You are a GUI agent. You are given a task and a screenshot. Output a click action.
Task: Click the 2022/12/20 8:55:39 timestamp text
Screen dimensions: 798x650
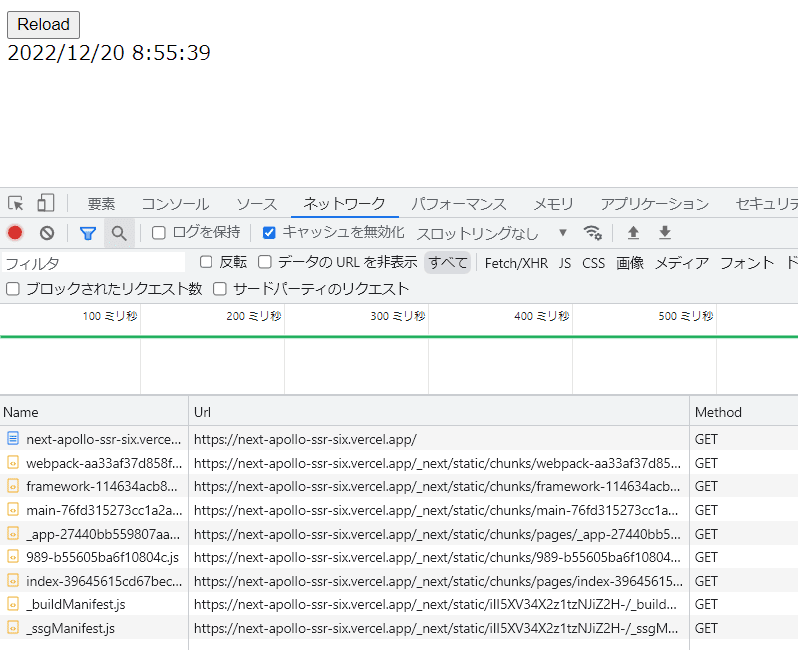pyautogui.click(x=109, y=53)
